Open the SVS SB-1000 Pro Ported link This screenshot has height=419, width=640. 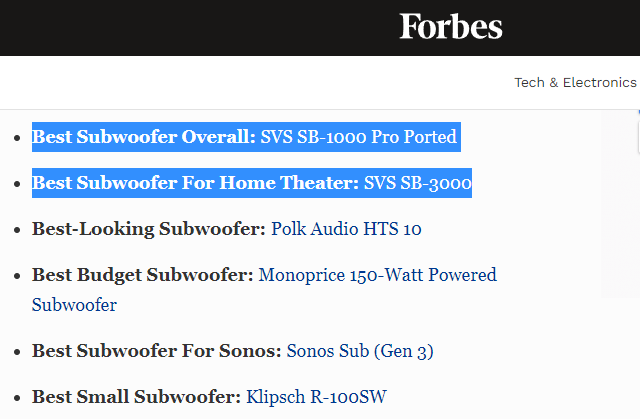(x=359, y=137)
